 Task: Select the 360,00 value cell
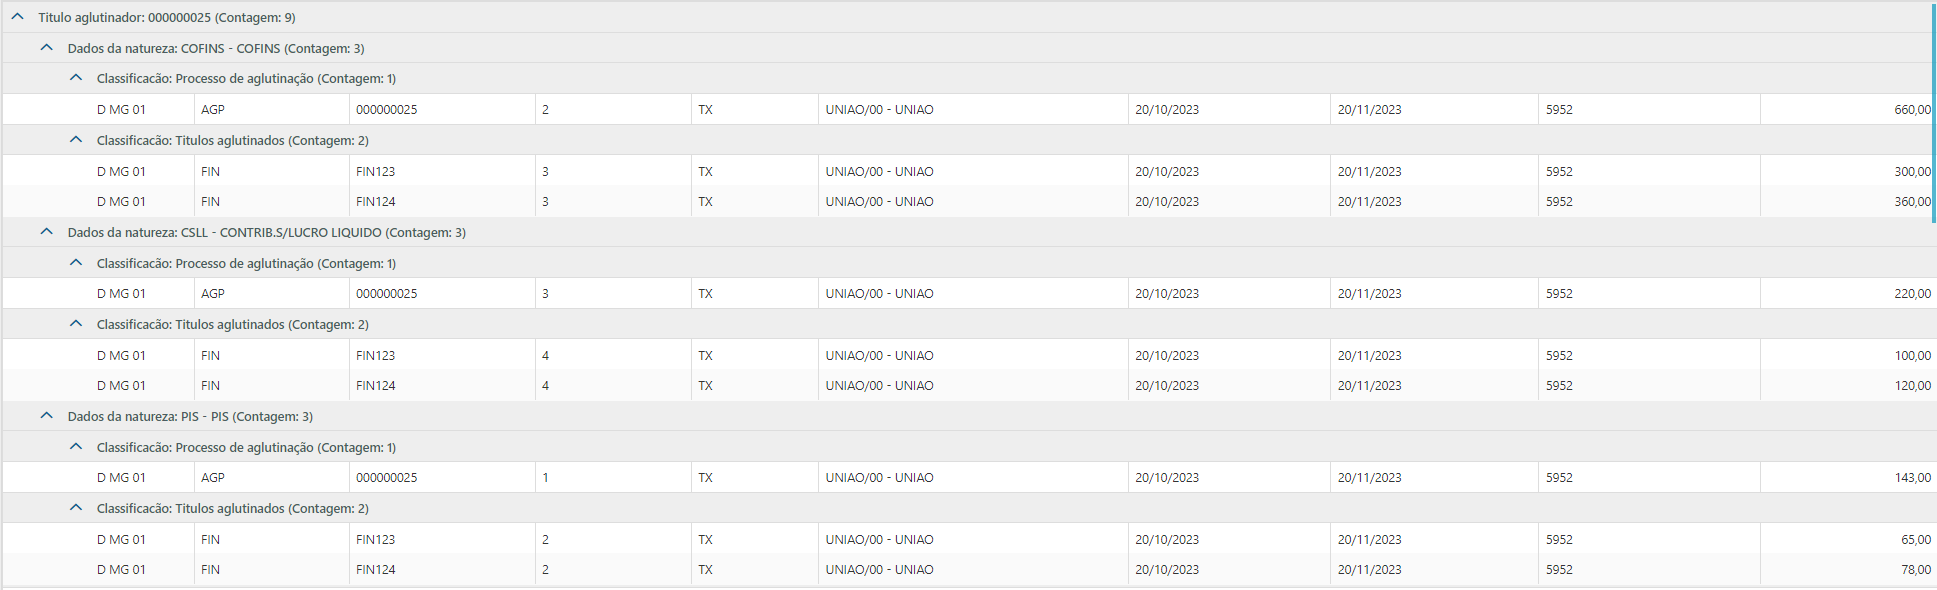(1911, 202)
